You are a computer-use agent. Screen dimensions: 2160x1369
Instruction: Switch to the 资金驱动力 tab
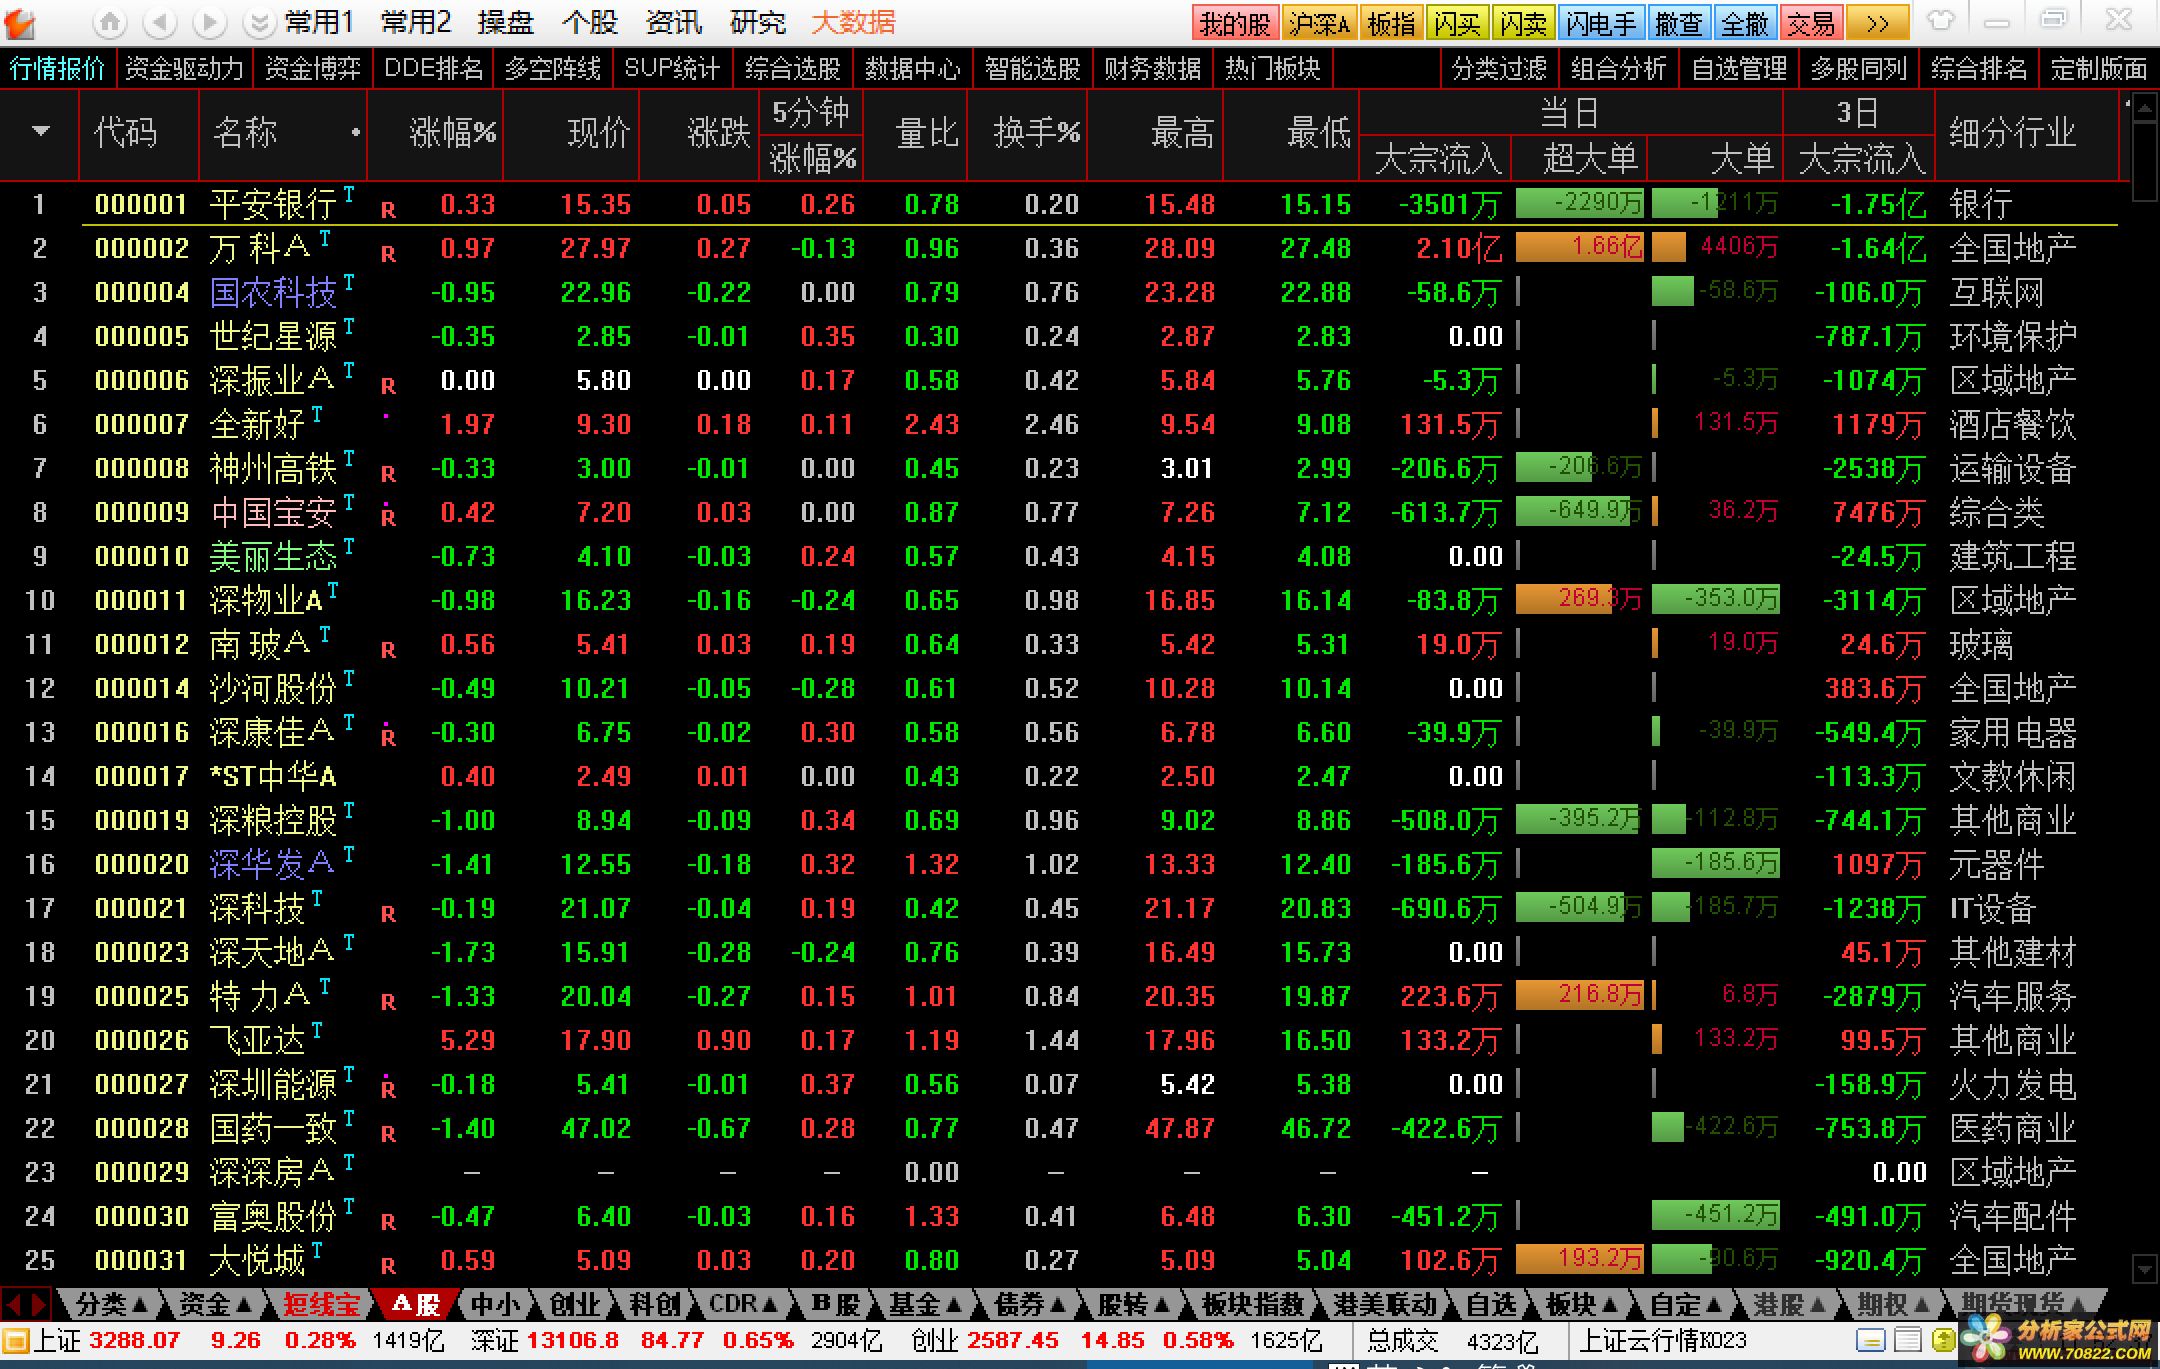point(184,69)
